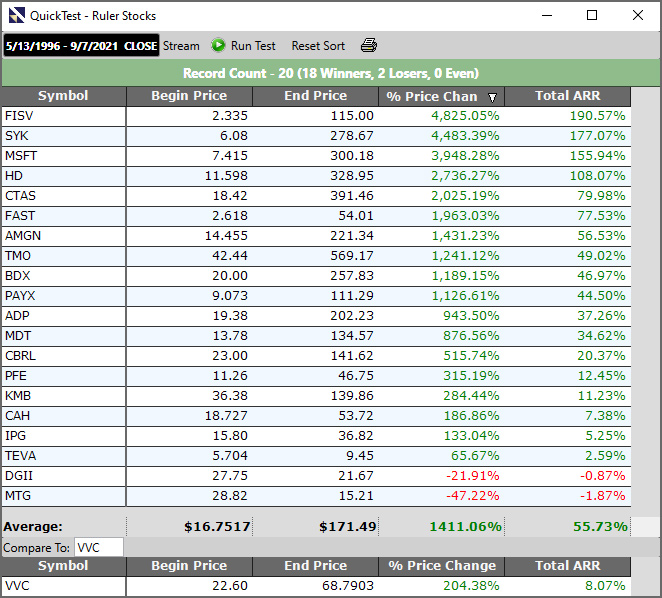This screenshot has width=662, height=598.
Task: Select the DGII symbol cell
Action: tap(63, 476)
